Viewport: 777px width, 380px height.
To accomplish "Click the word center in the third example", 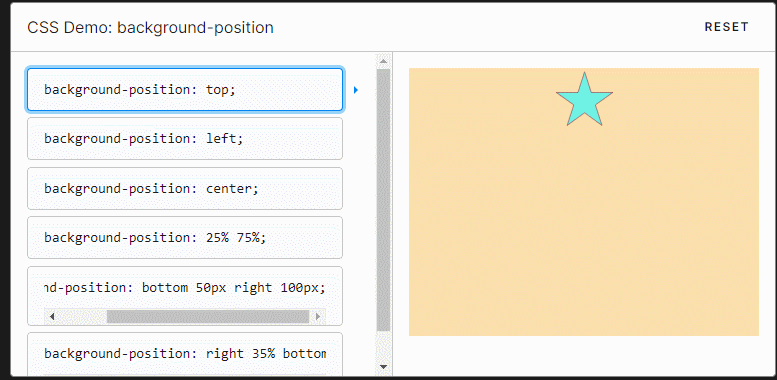I will click(232, 188).
